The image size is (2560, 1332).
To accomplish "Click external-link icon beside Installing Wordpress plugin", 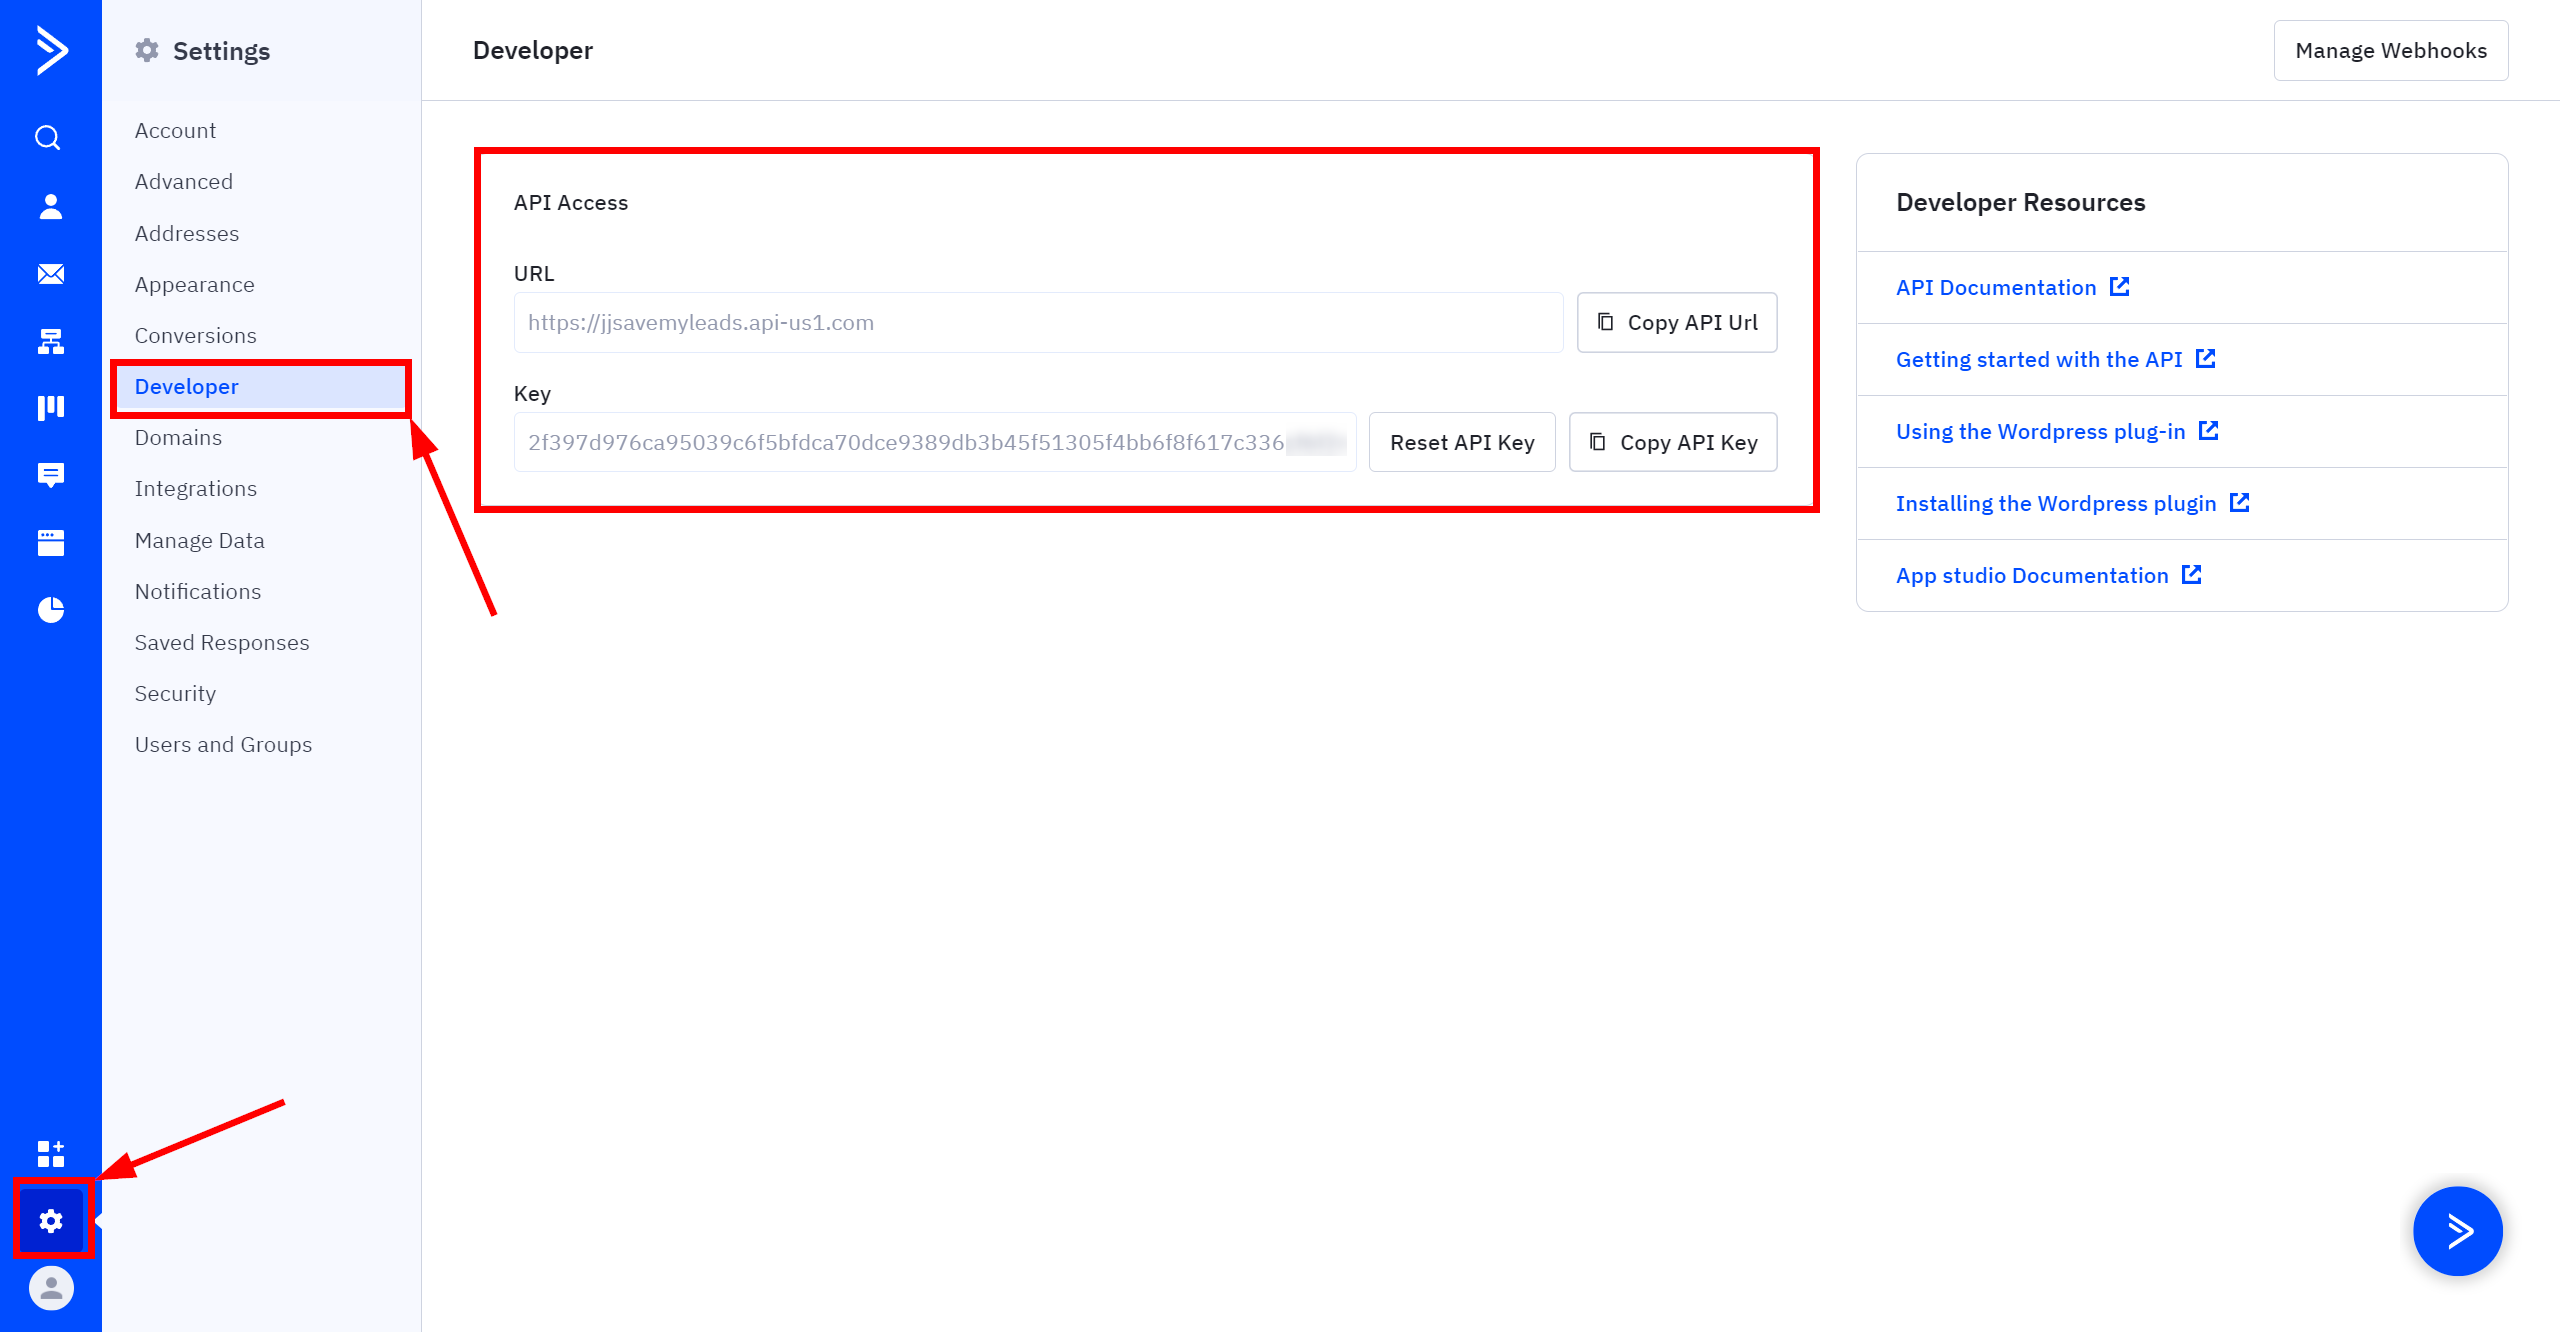I will click(2240, 503).
